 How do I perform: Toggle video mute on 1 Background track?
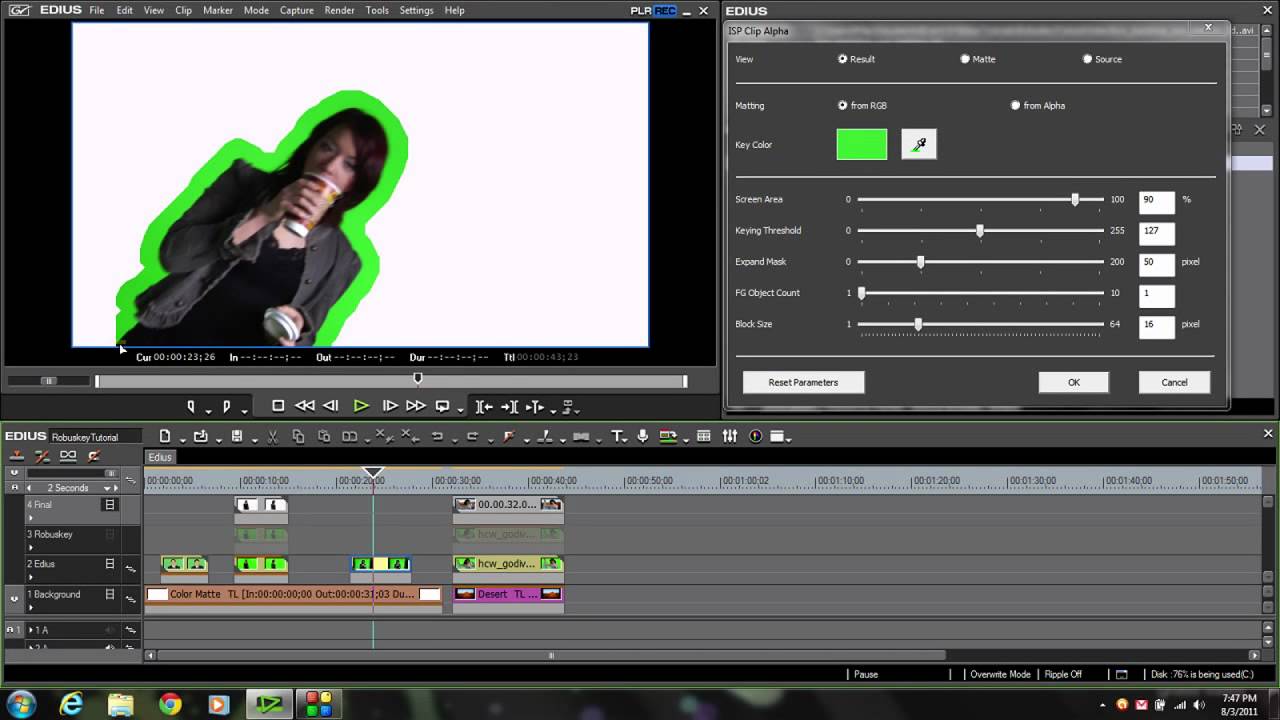click(110, 594)
